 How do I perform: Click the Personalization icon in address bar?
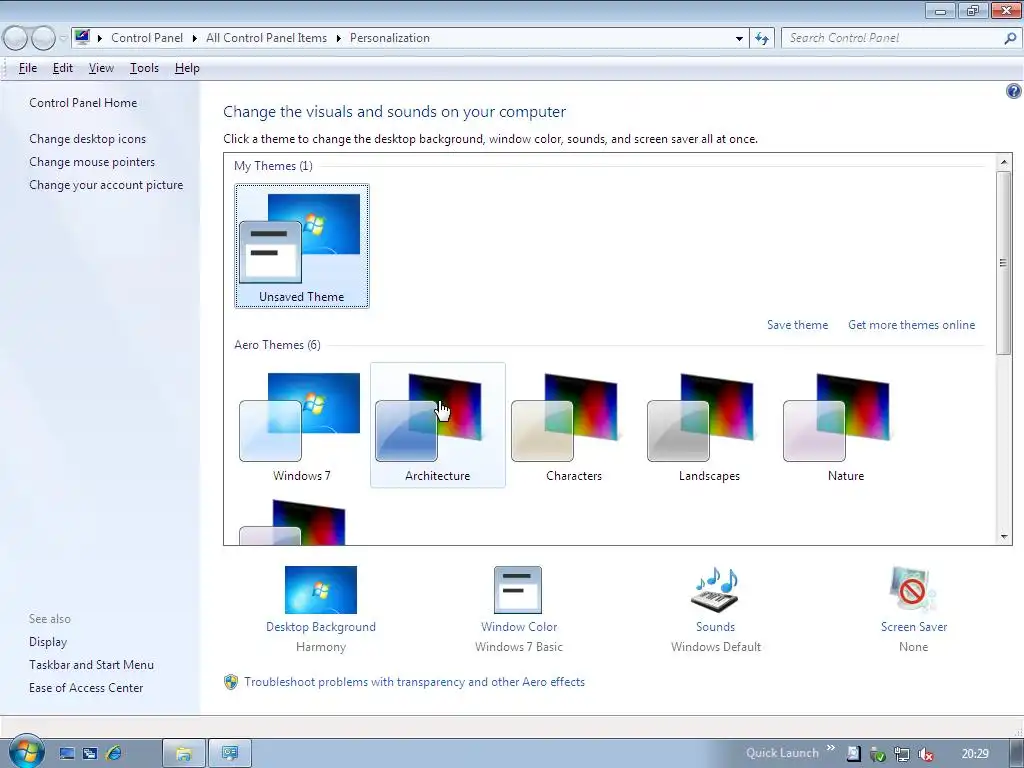82,37
